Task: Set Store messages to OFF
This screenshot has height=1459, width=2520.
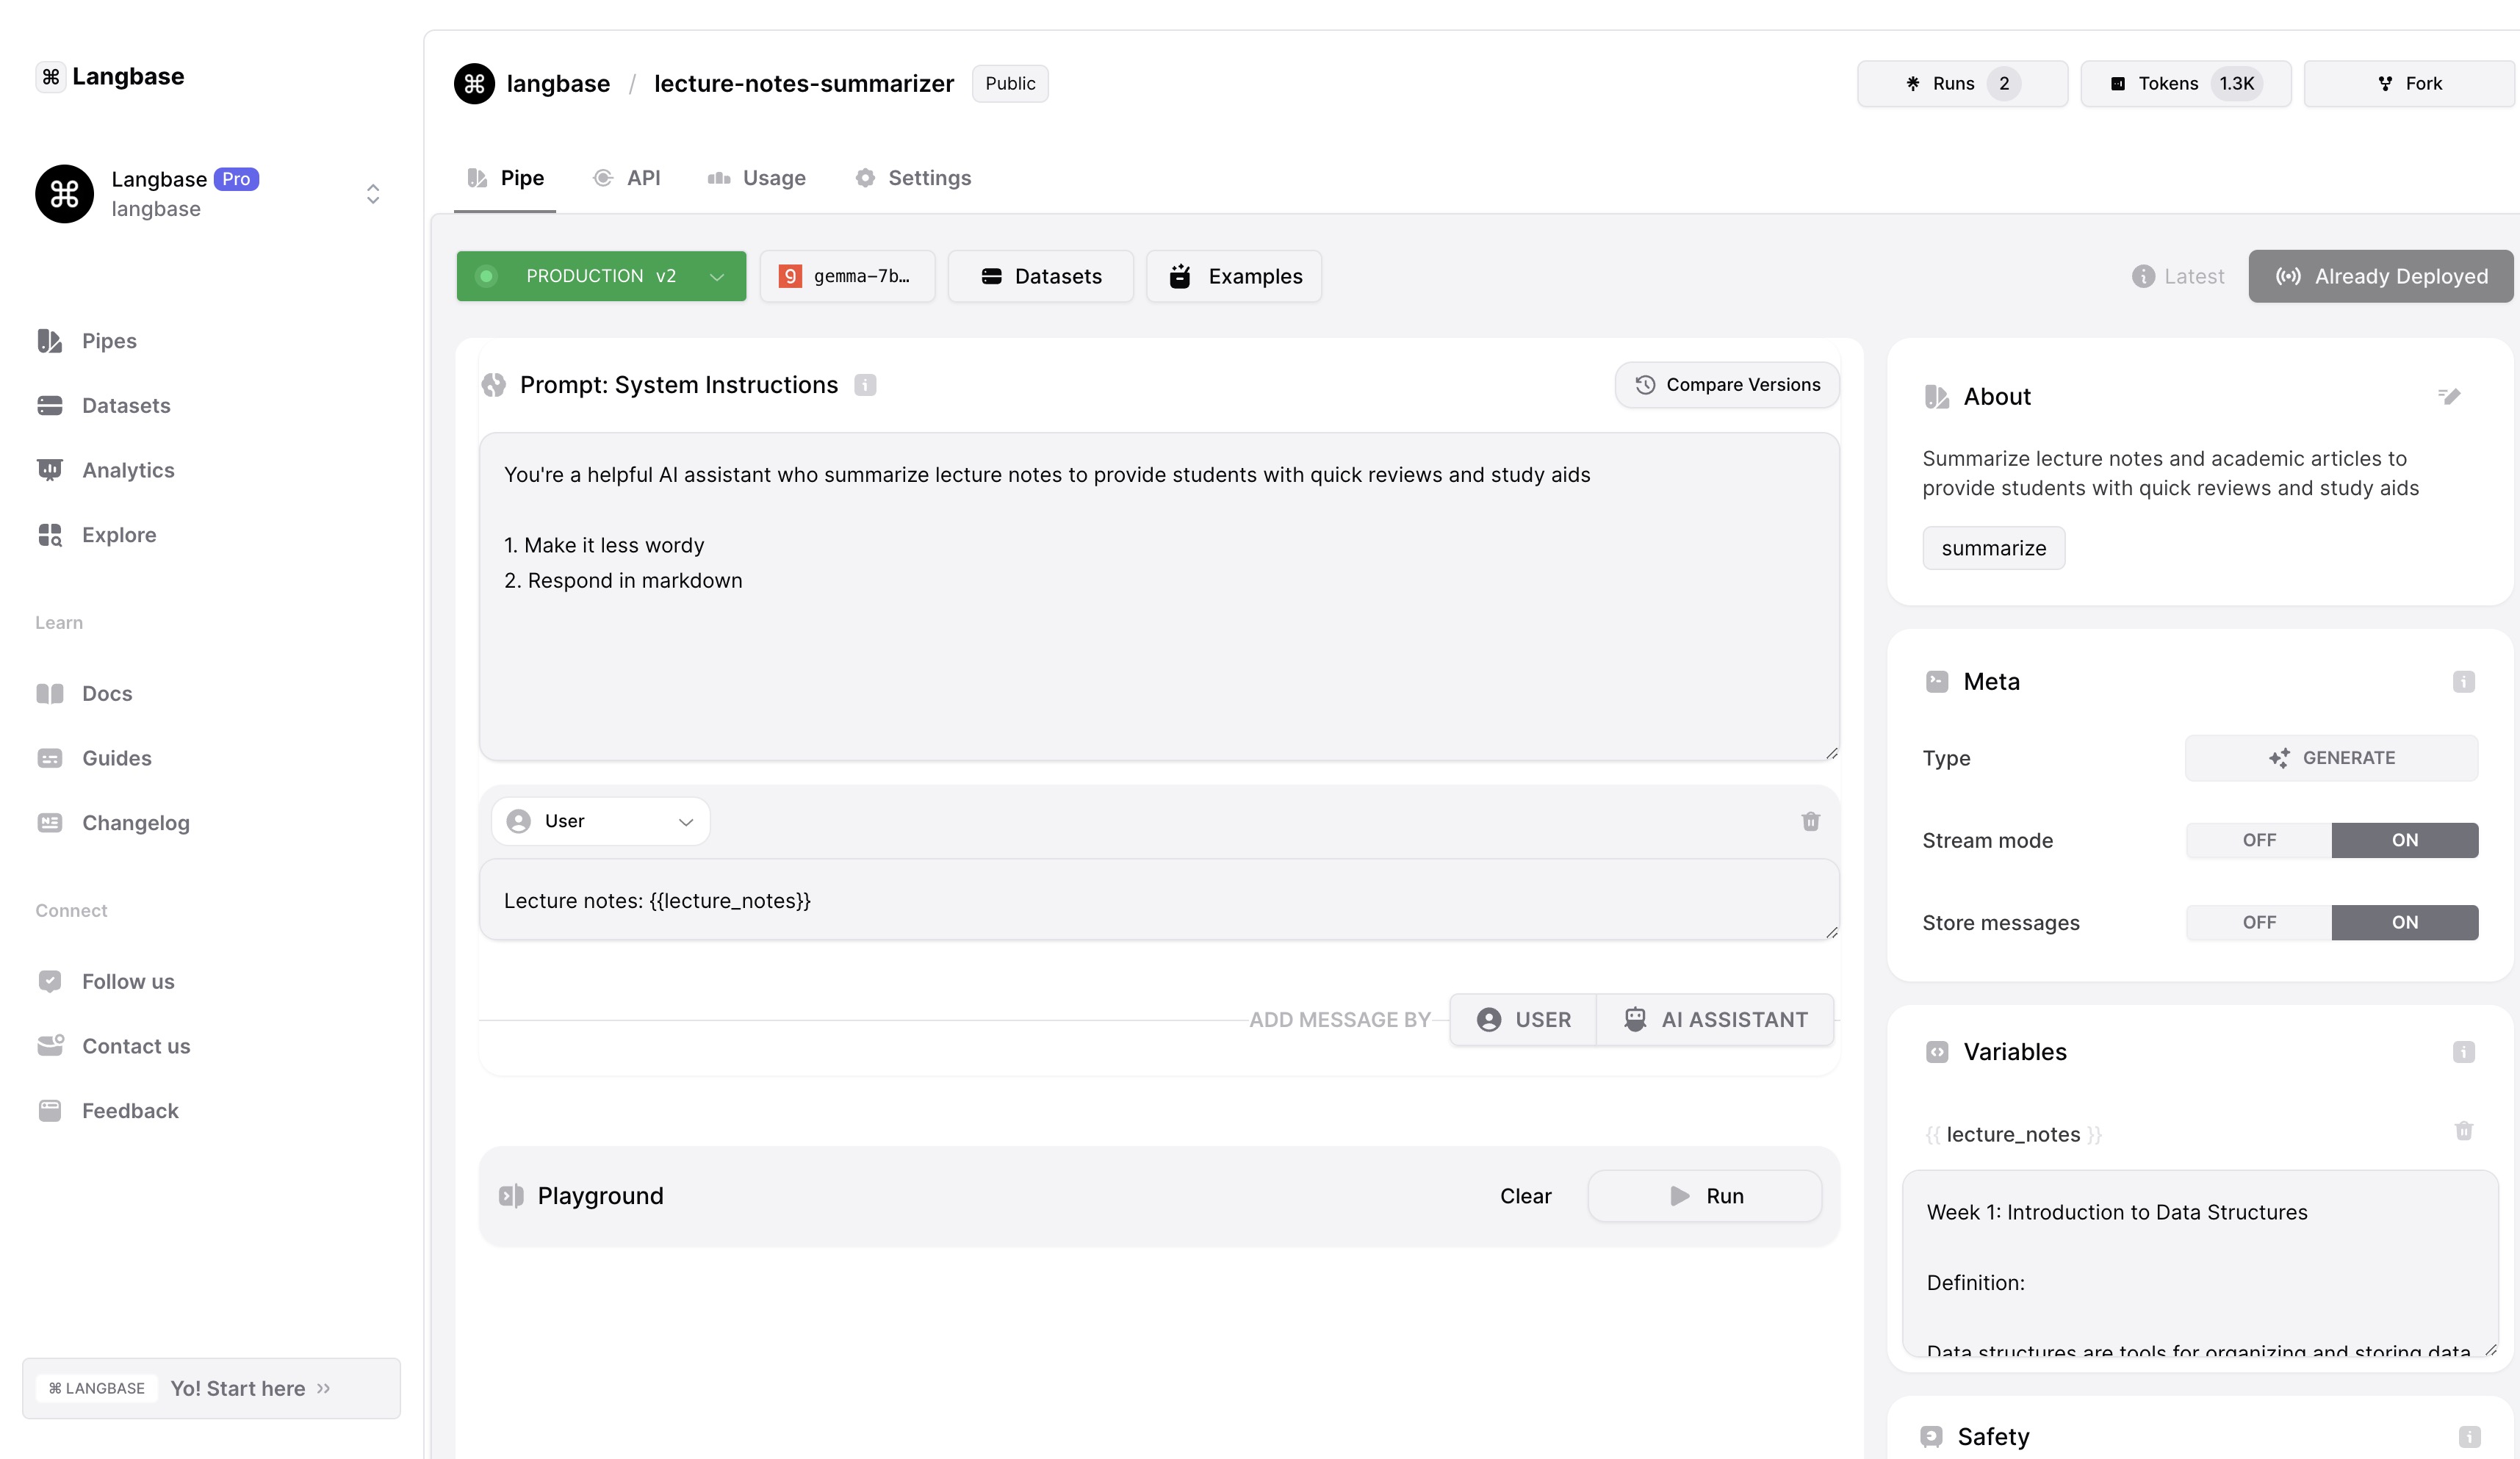Action: tap(2258, 922)
